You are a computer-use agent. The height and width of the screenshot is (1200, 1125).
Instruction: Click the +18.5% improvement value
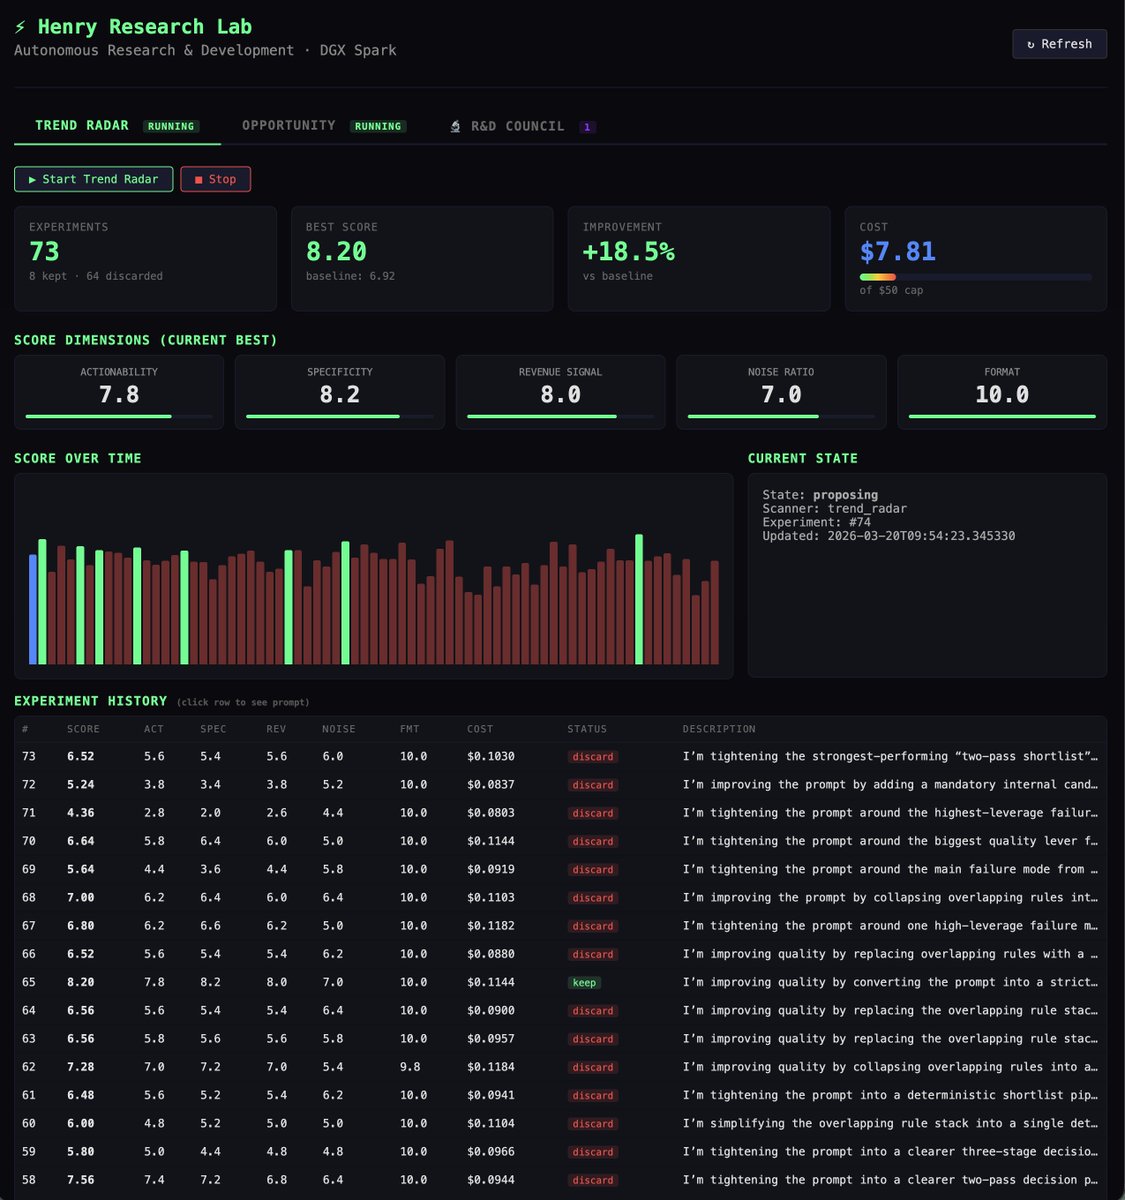click(628, 251)
